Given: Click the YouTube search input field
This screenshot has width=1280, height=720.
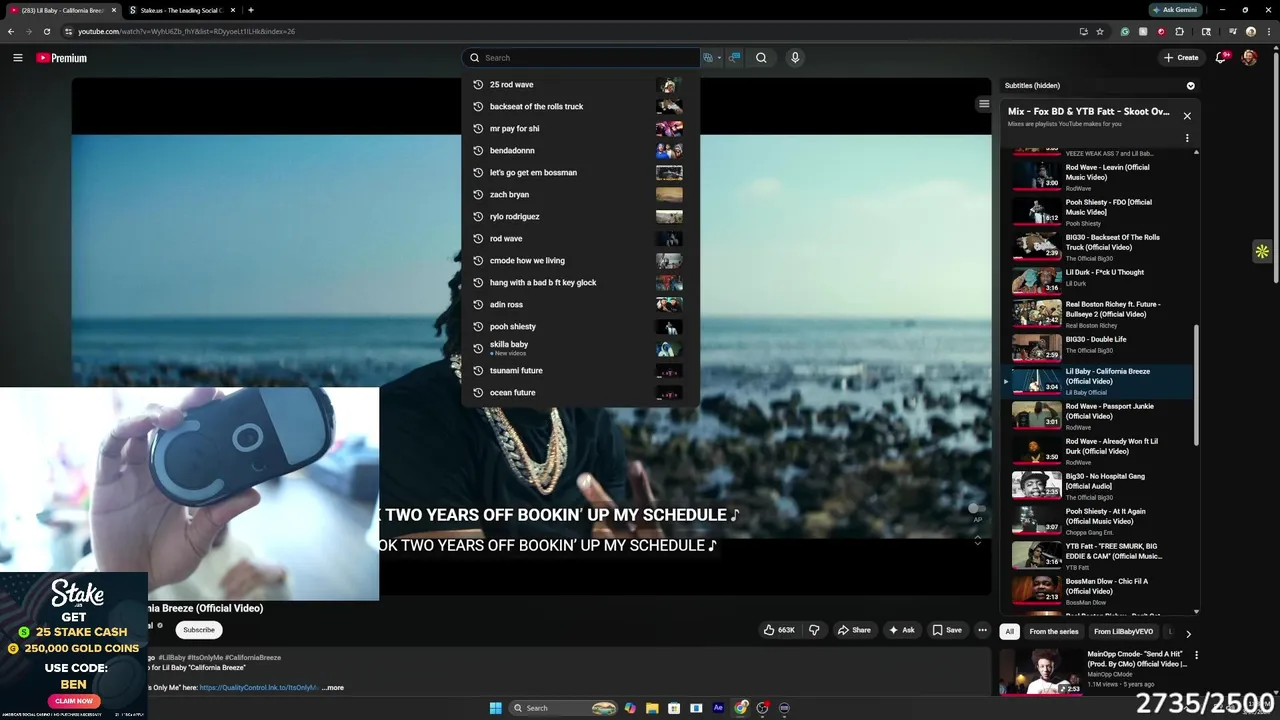Looking at the screenshot, I should pos(580,58).
